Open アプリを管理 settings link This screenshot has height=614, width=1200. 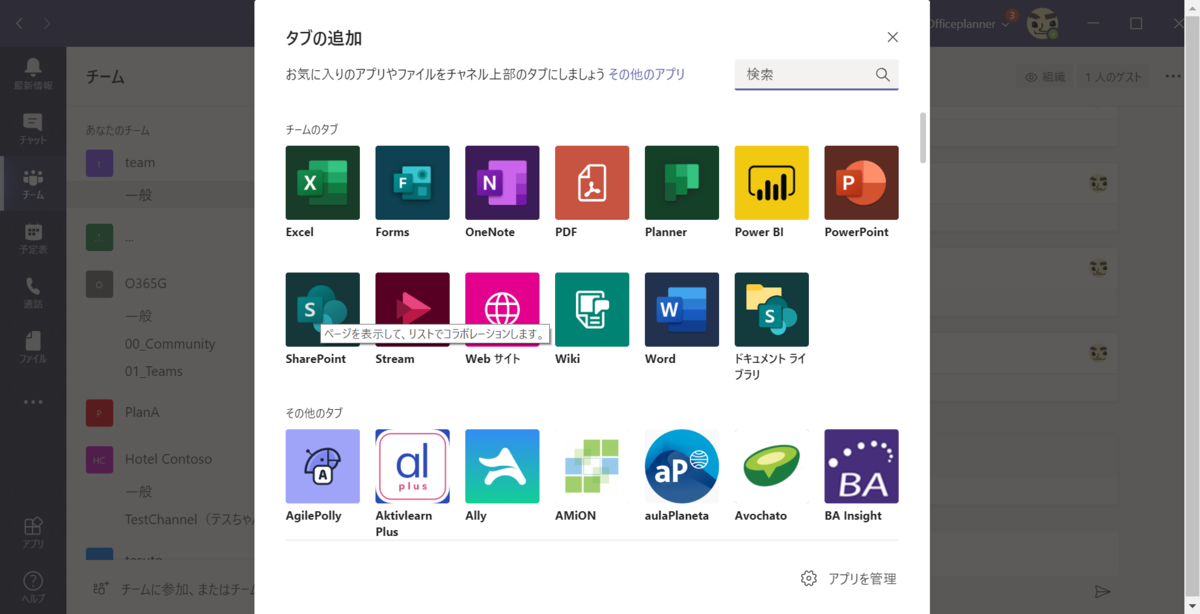(848, 578)
